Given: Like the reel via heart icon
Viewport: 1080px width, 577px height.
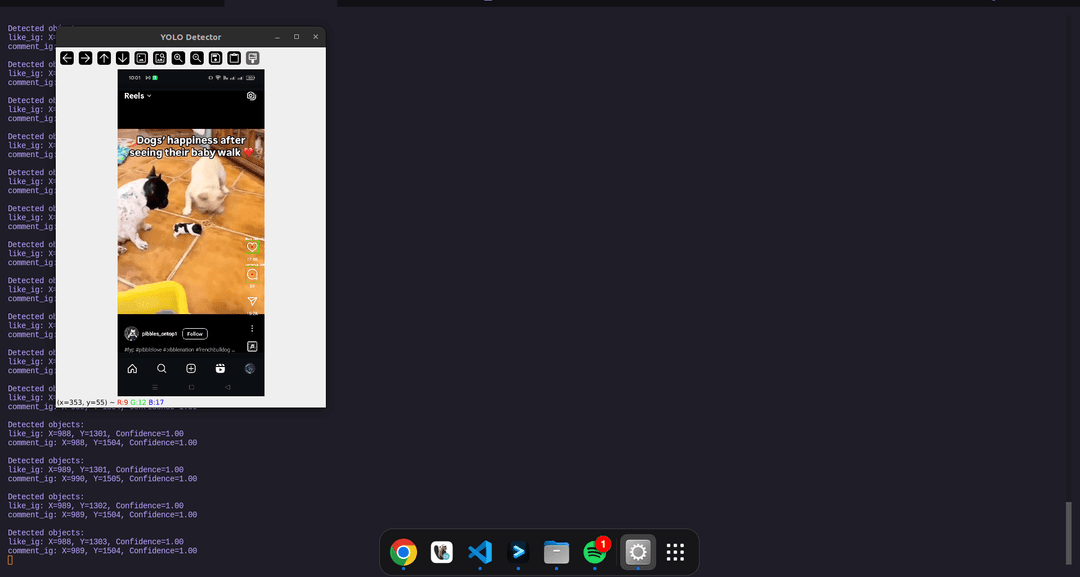Looking at the screenshot, I should [x=252, y=247].
